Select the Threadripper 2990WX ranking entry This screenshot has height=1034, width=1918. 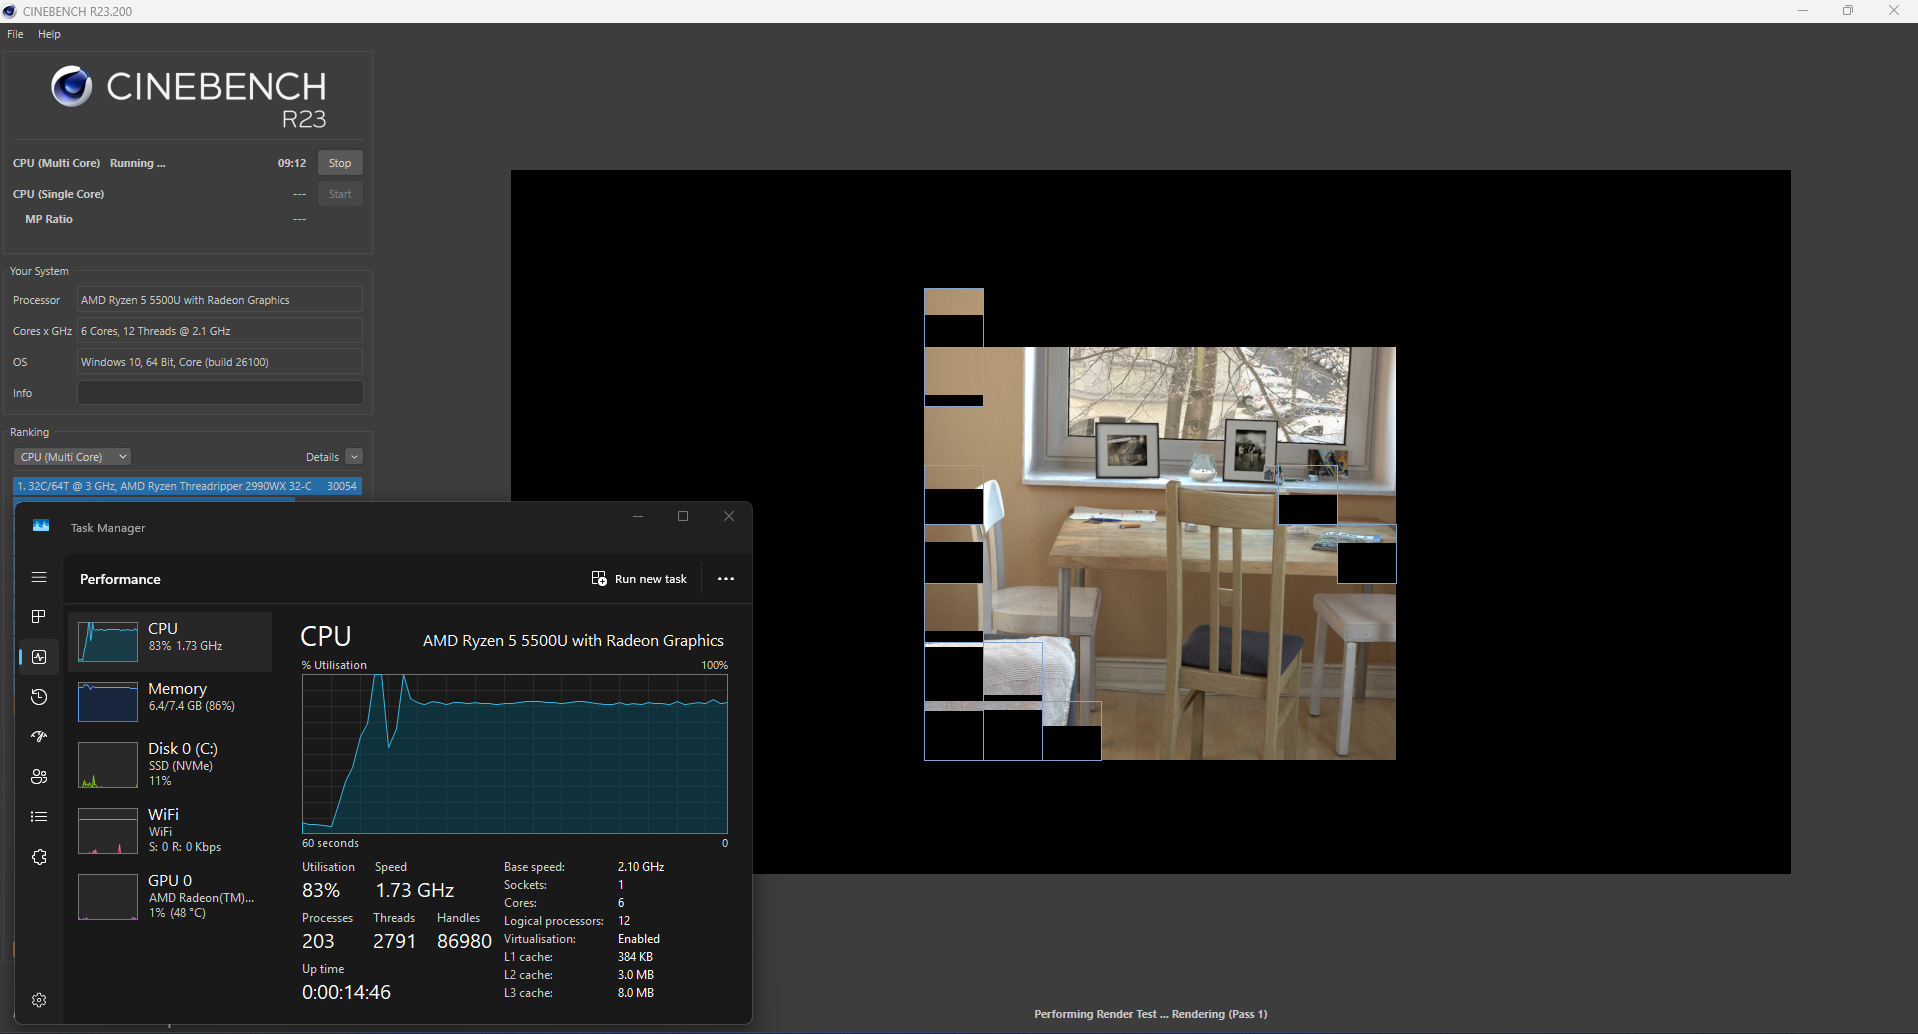[x=187, y=486]
